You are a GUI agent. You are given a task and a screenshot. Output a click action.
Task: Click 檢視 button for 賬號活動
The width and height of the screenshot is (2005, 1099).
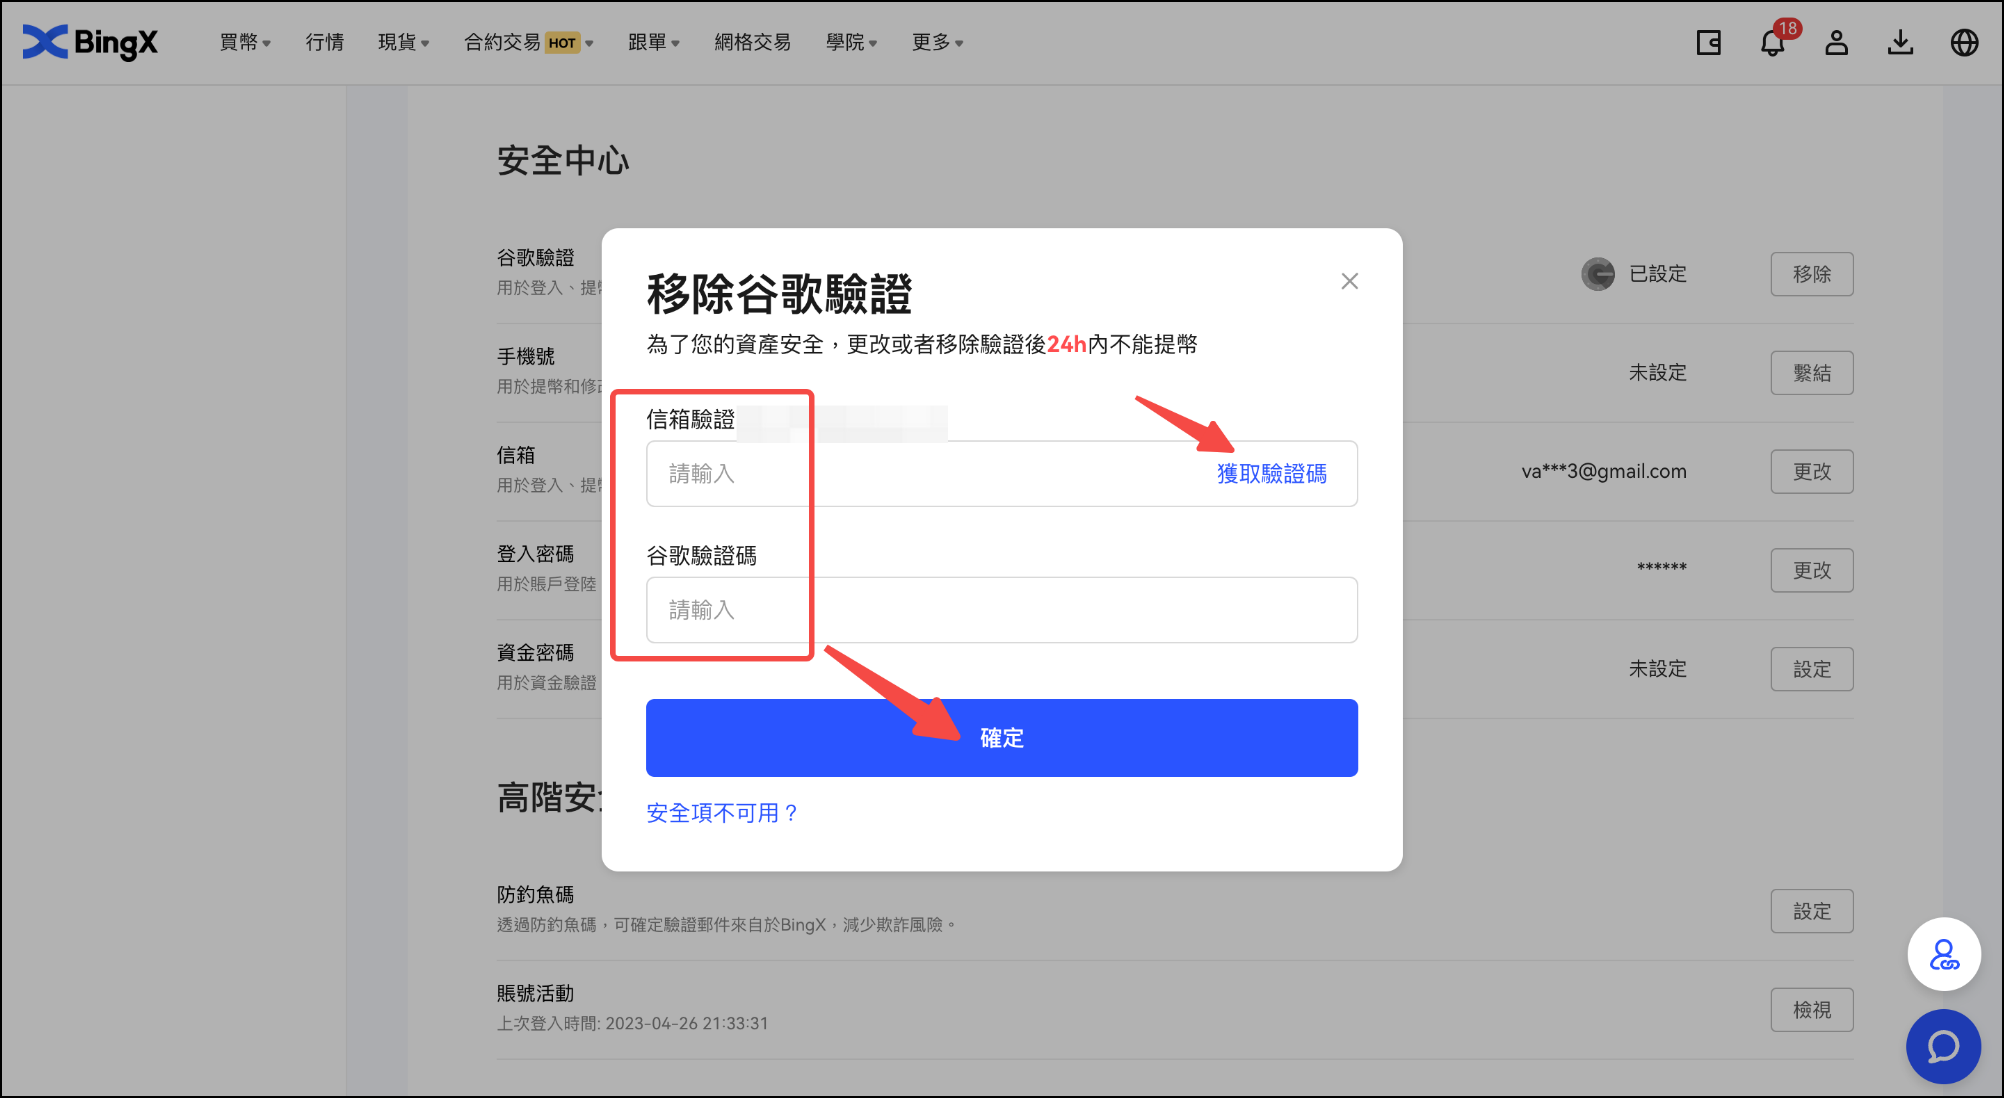(x=1811, y=1010)
